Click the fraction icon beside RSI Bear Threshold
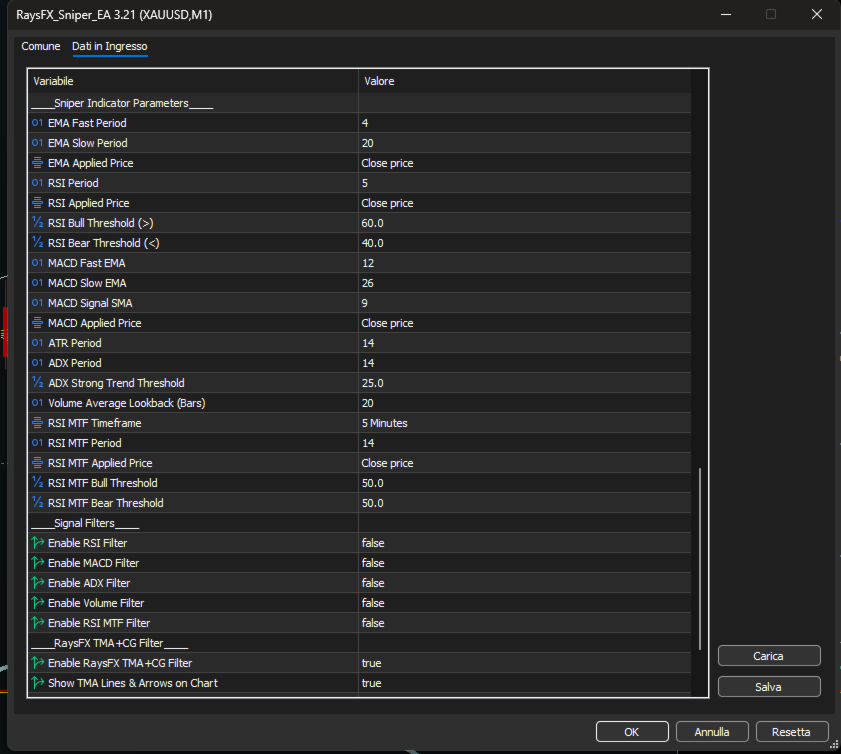This screenshot has height=754, width=841. point(37,243)
